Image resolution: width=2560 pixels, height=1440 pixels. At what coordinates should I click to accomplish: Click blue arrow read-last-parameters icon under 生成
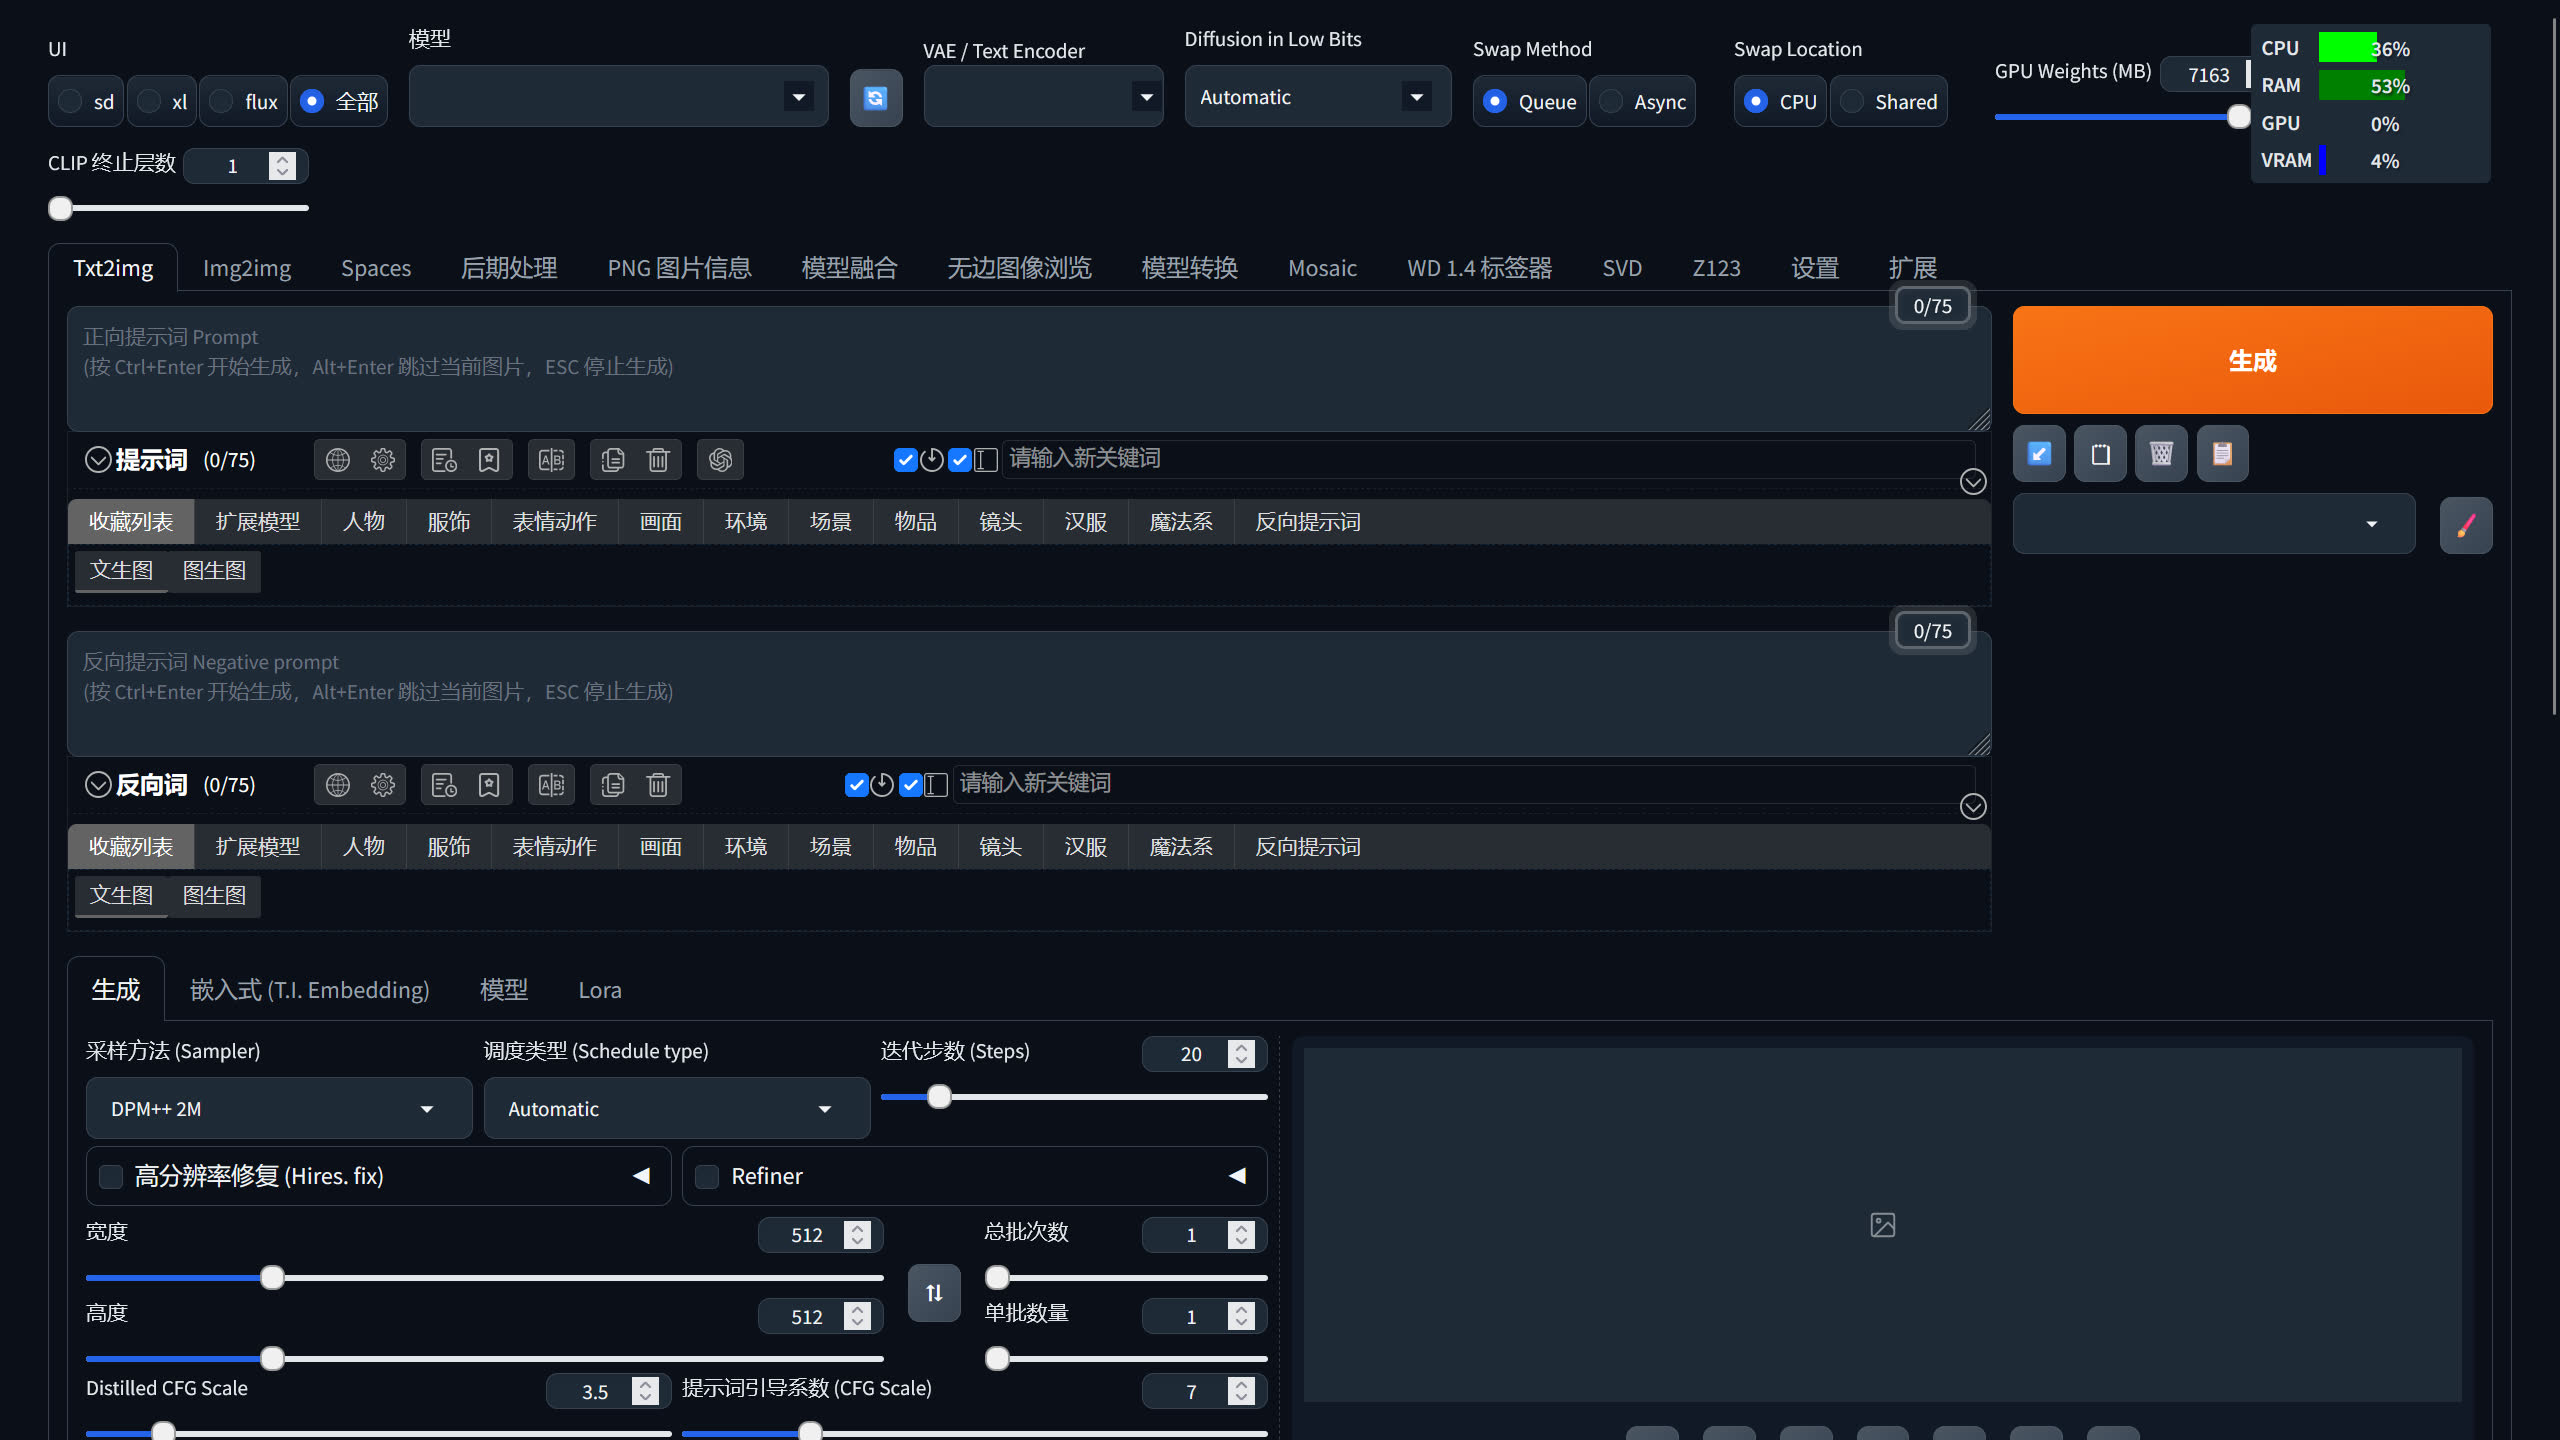pyautogui.click(x=2039, y=454)
